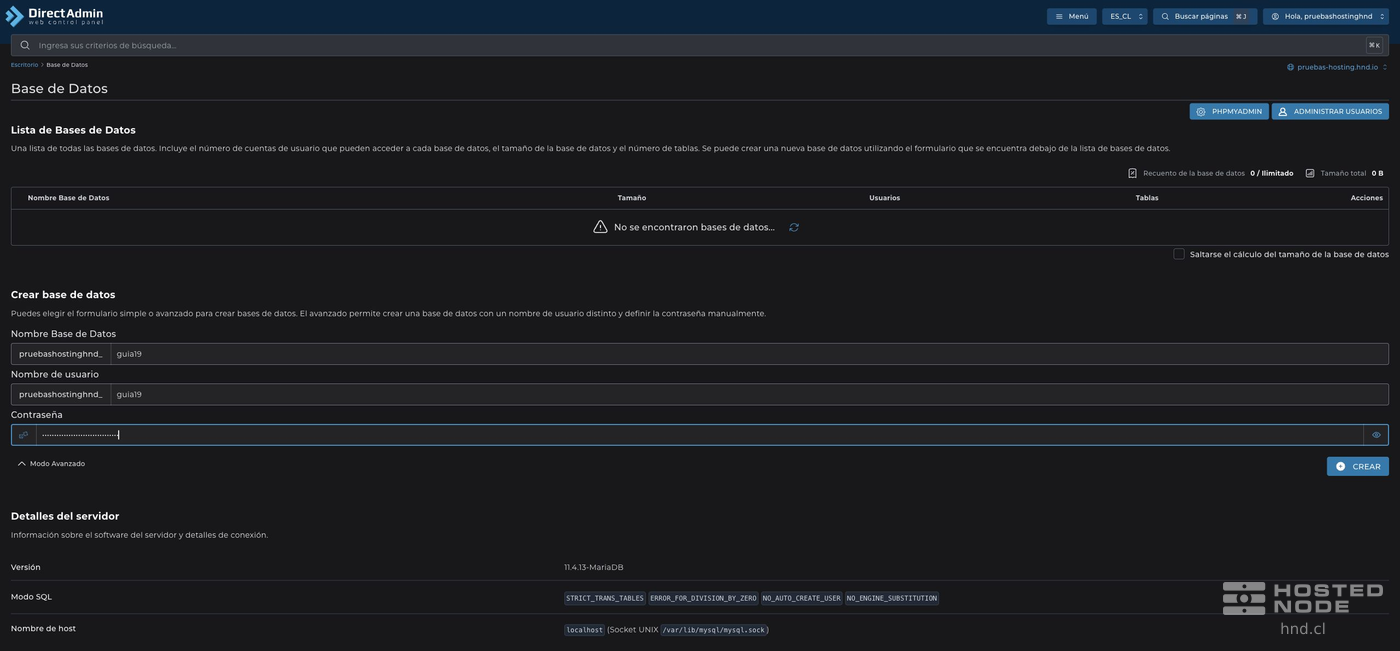The height and width of the screenshot is (651, 1400).
Task: Click the Acciones column header
Action: point(1367,198)
